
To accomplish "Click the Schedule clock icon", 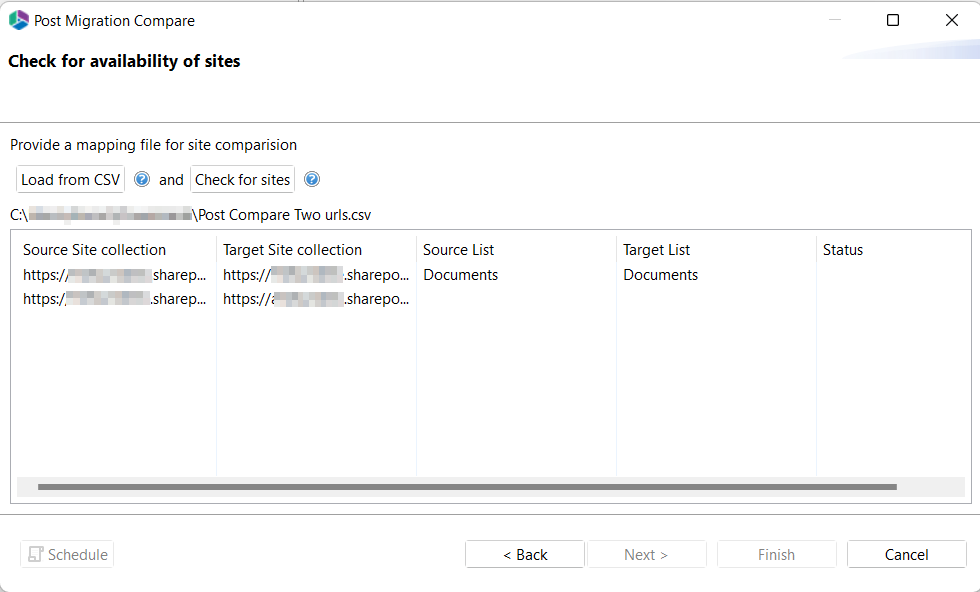I will pyautogui.click(x=37, y=554).
